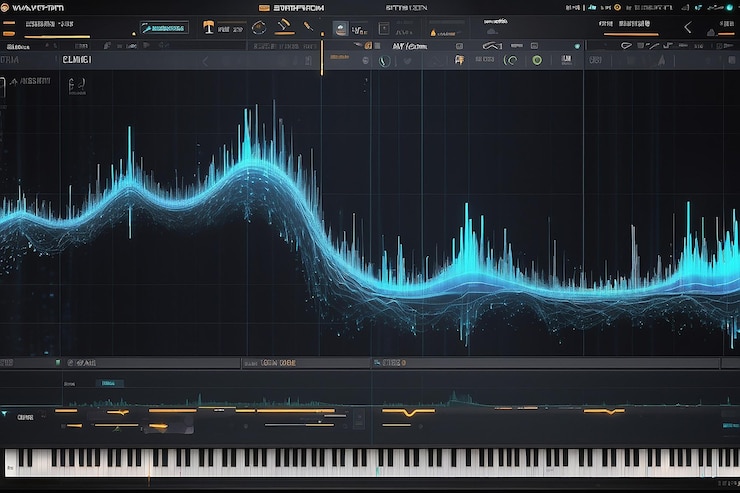740x493 pixels.
Task: Open the orange hamburger menu bars
Action: point(9,28)
